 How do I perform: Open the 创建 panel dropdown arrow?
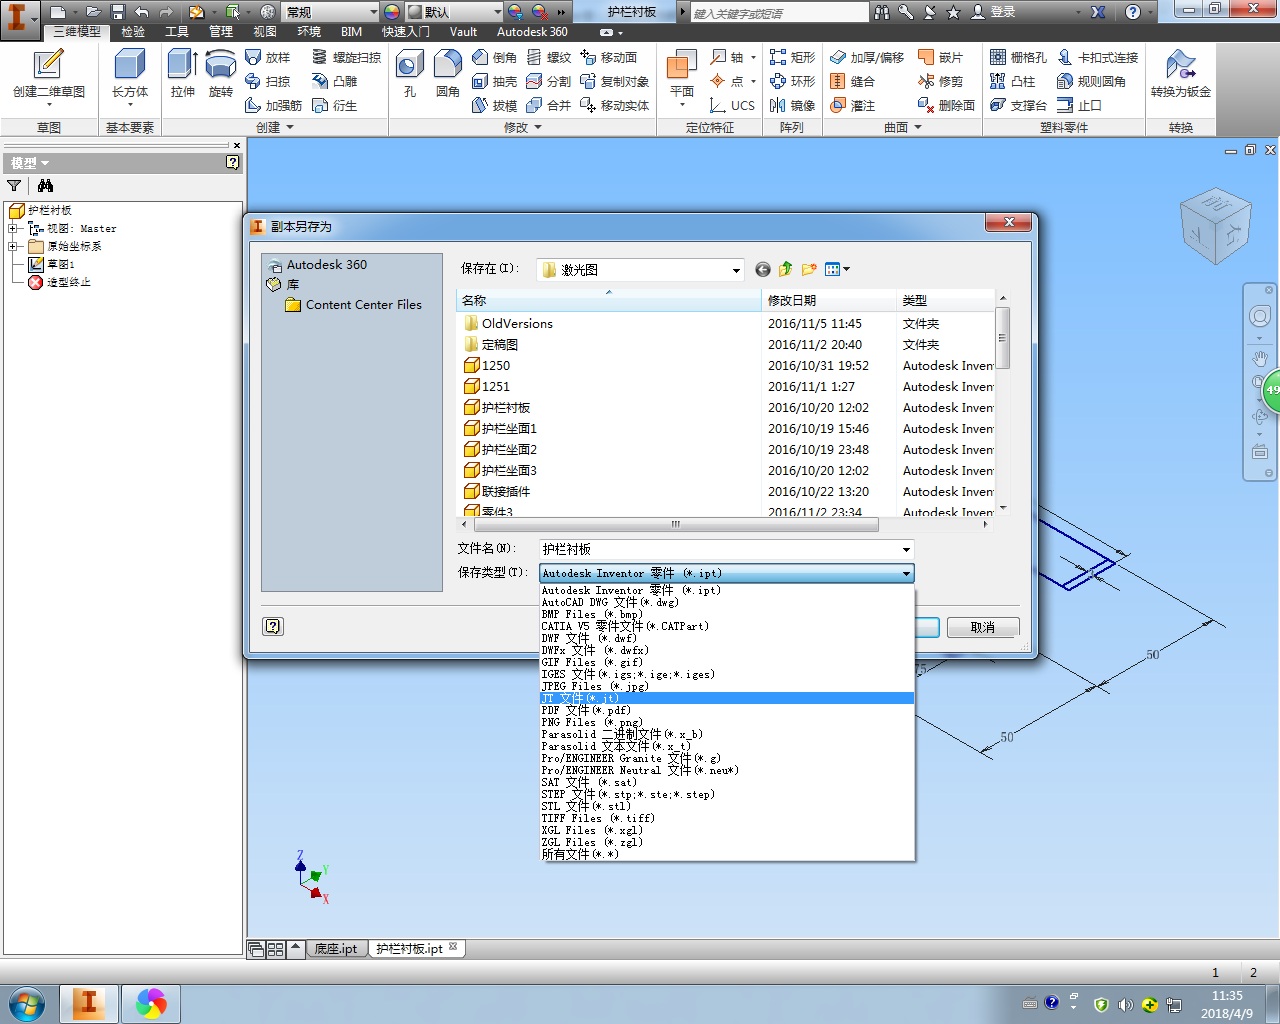290,128
